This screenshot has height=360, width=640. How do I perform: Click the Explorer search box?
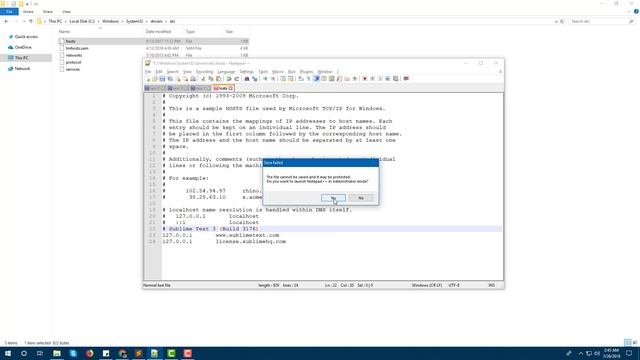click(601, 21)
